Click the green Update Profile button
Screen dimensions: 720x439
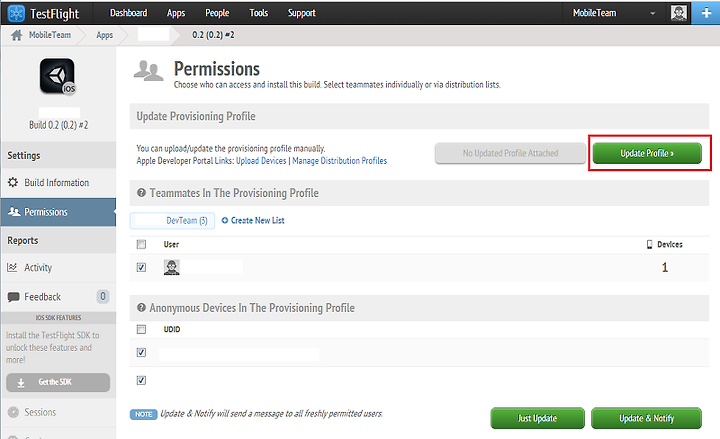(x=647, y=153)
